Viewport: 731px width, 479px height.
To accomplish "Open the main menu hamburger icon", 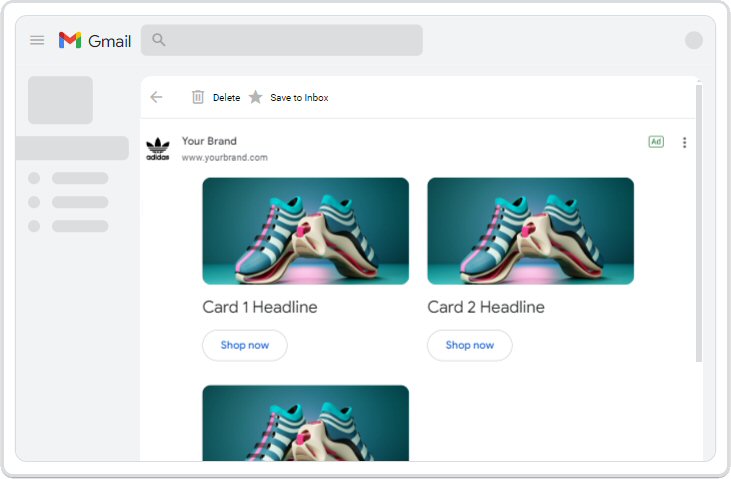I will click(x=37, y=40).
